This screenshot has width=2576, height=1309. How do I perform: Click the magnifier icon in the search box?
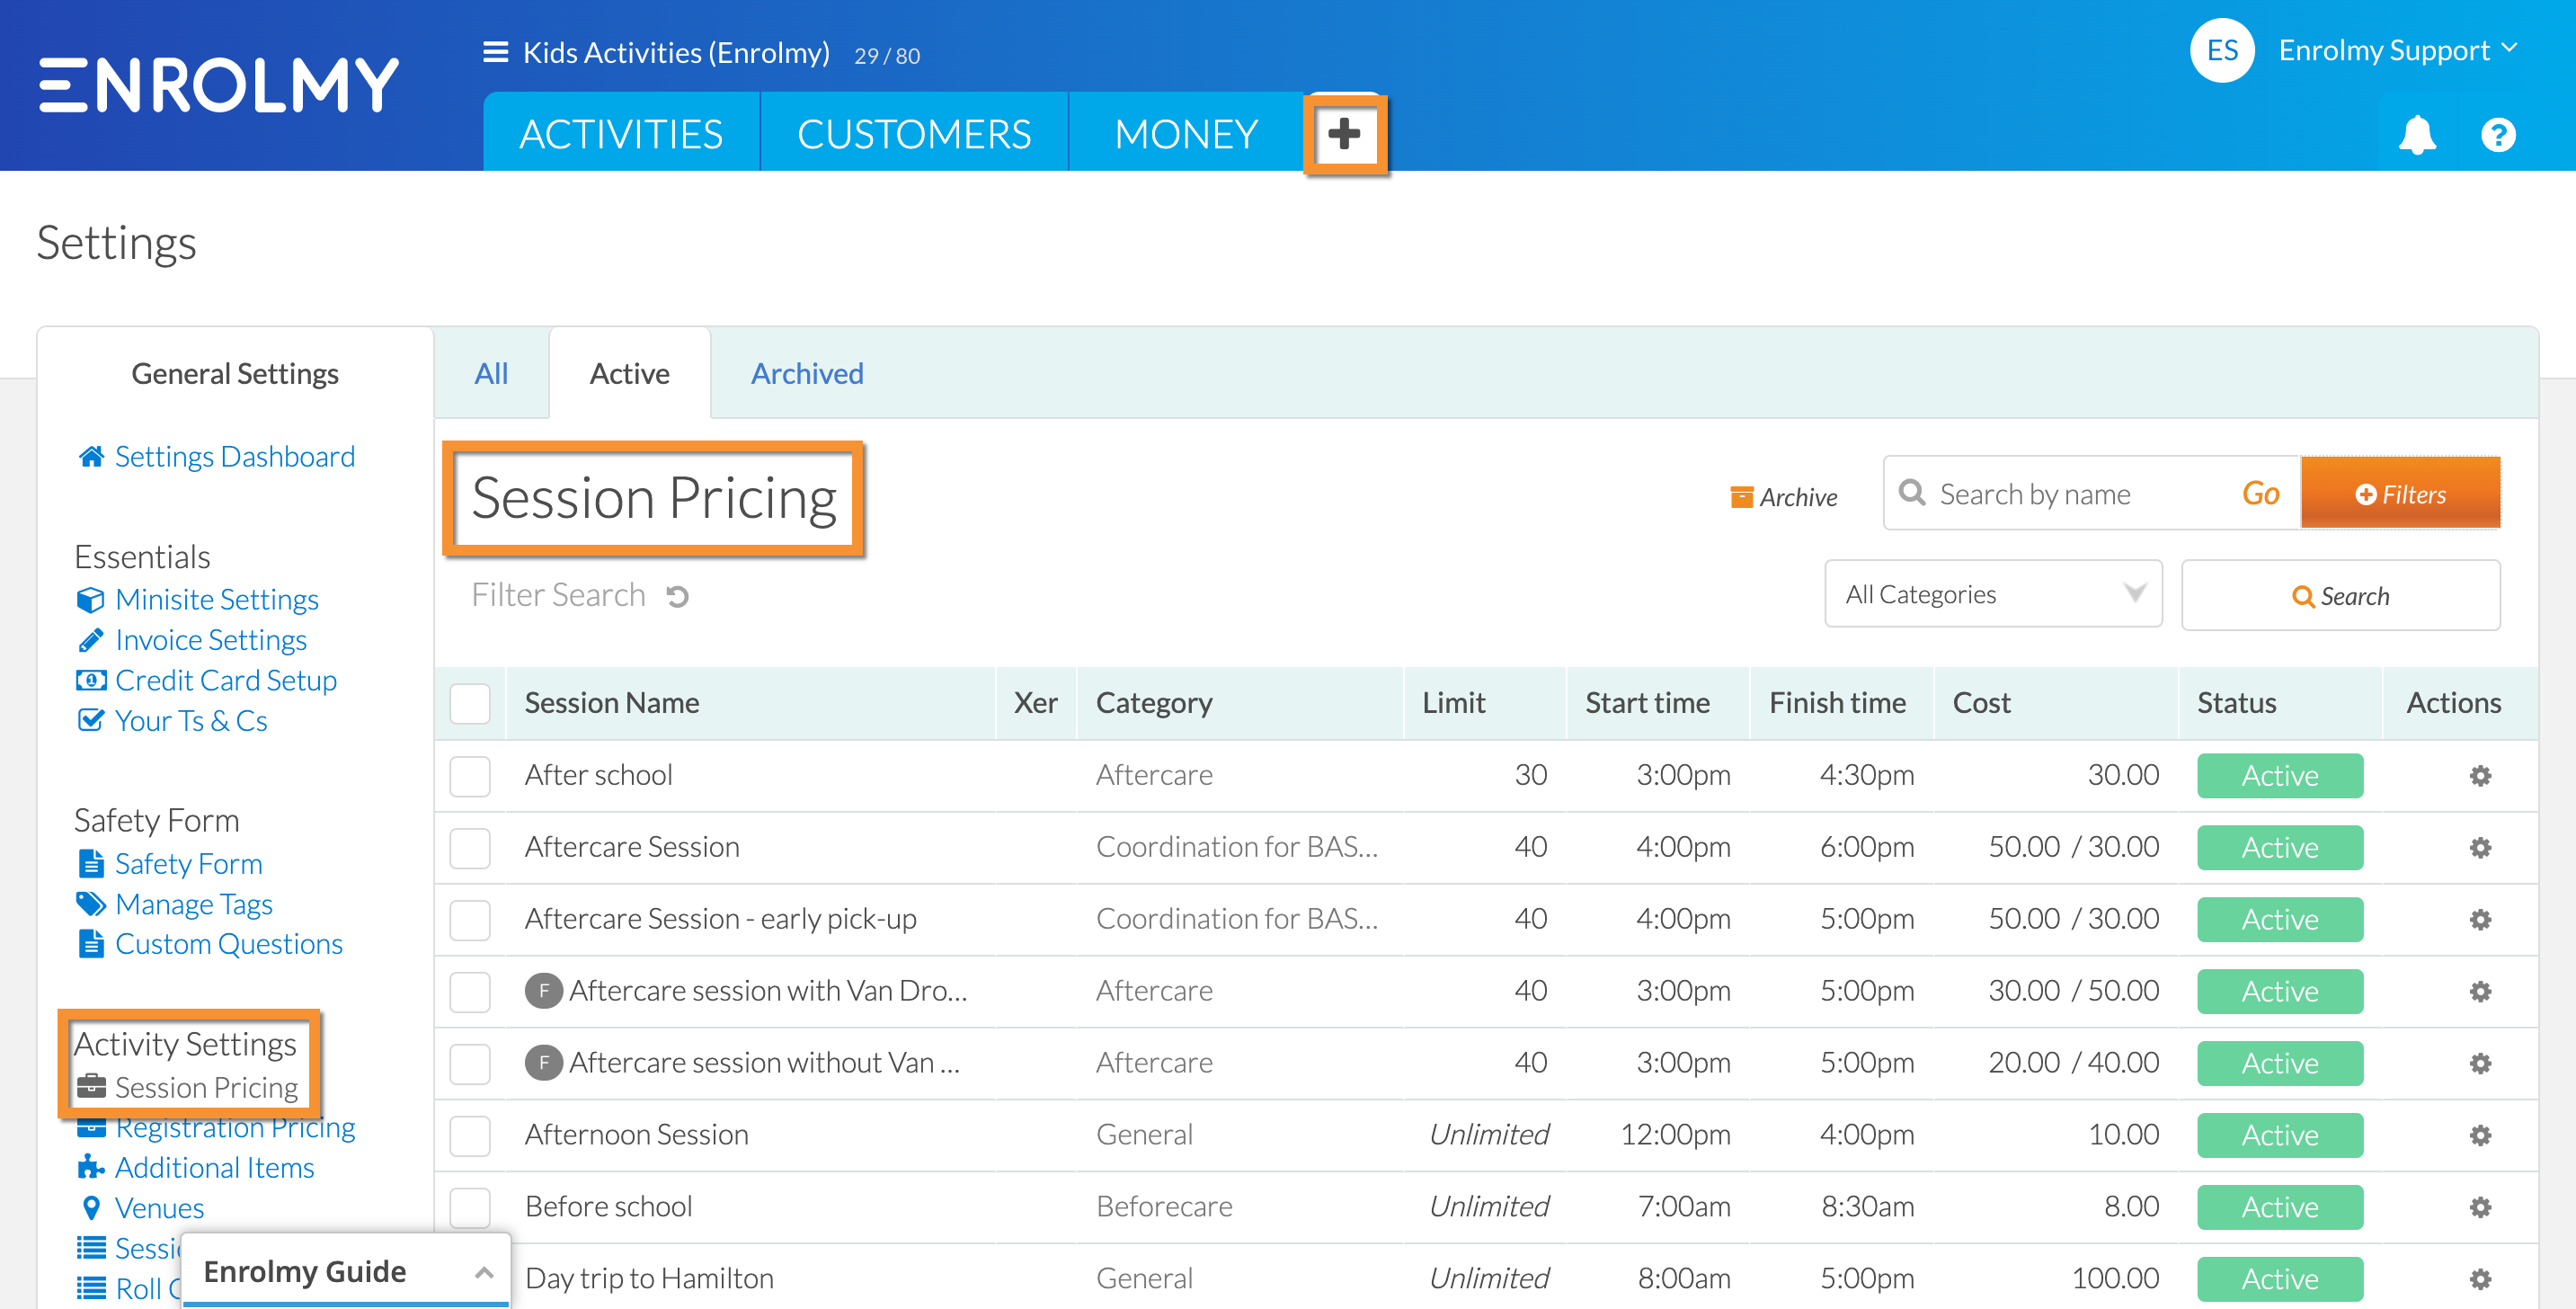tap(1911, 493)
